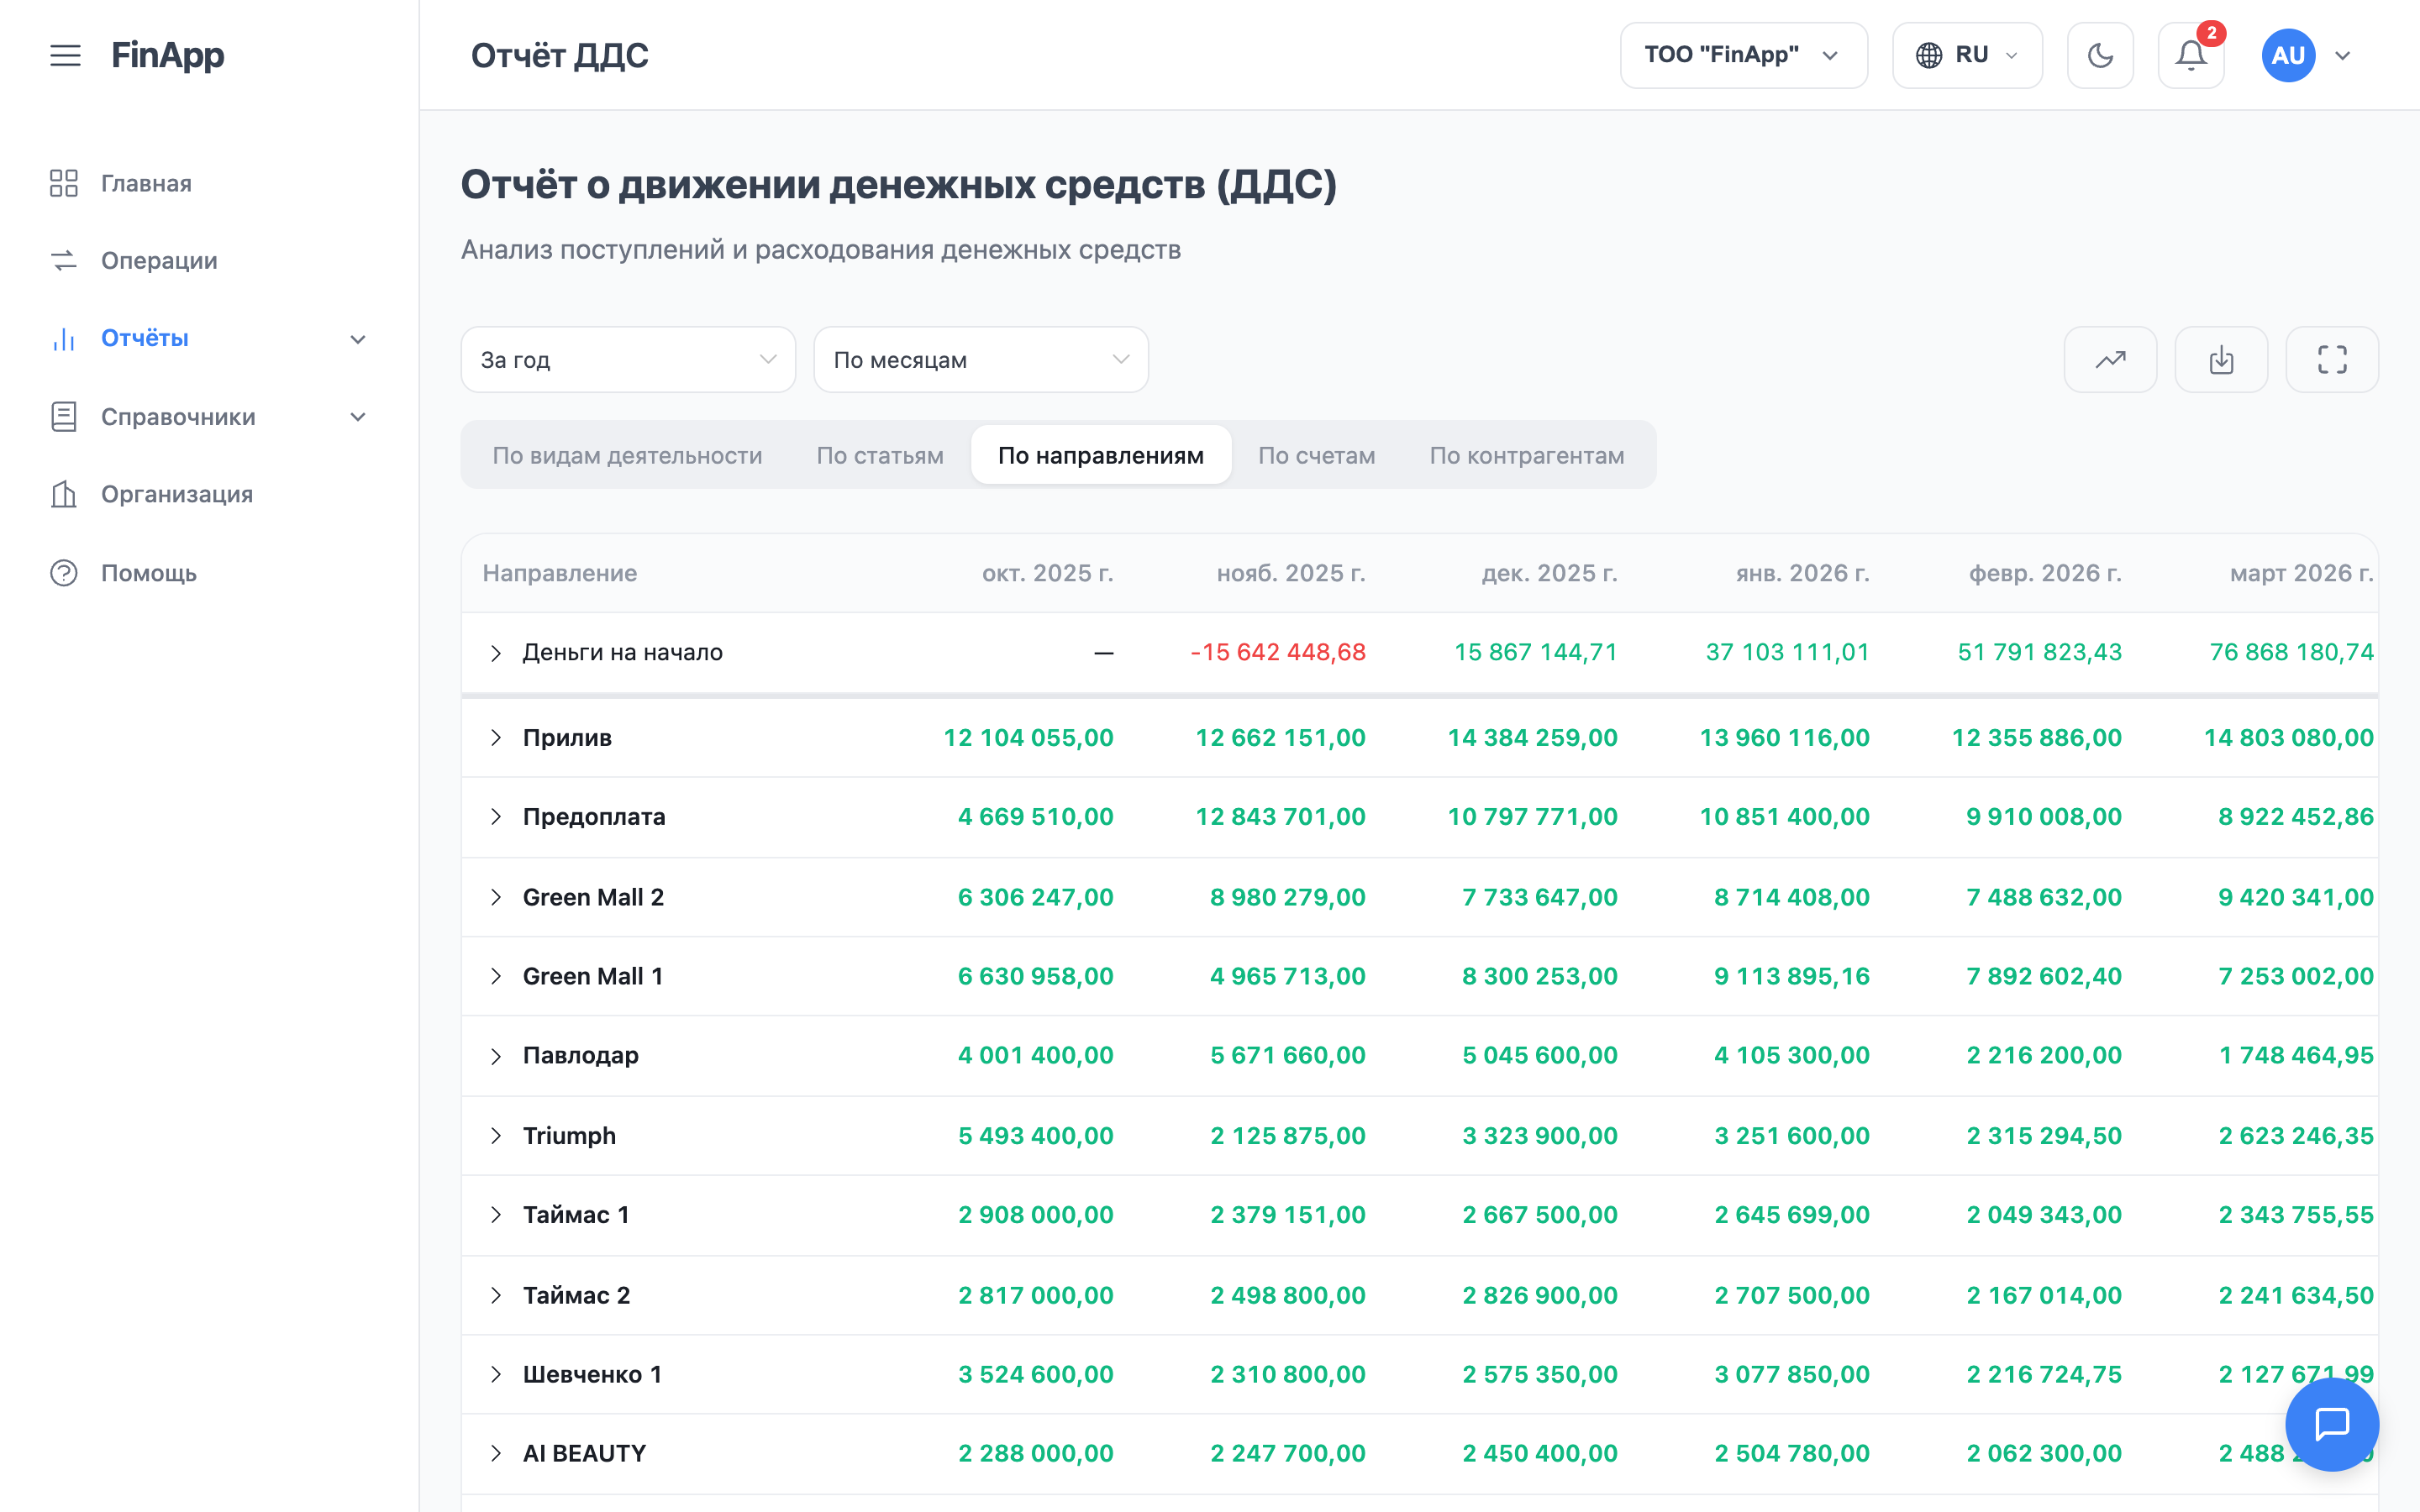
Task: Click the globe language icon
Action: (x=1929, y=55)
